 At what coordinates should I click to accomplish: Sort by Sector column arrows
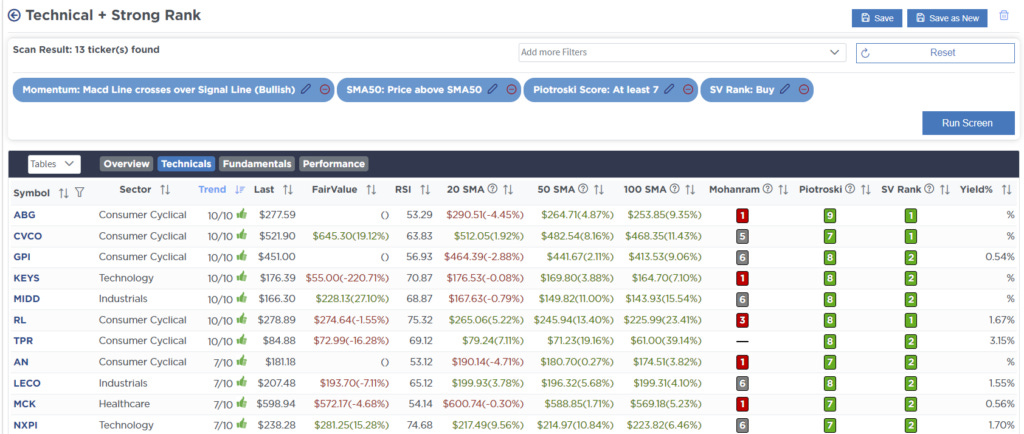[x=165, y=190]
